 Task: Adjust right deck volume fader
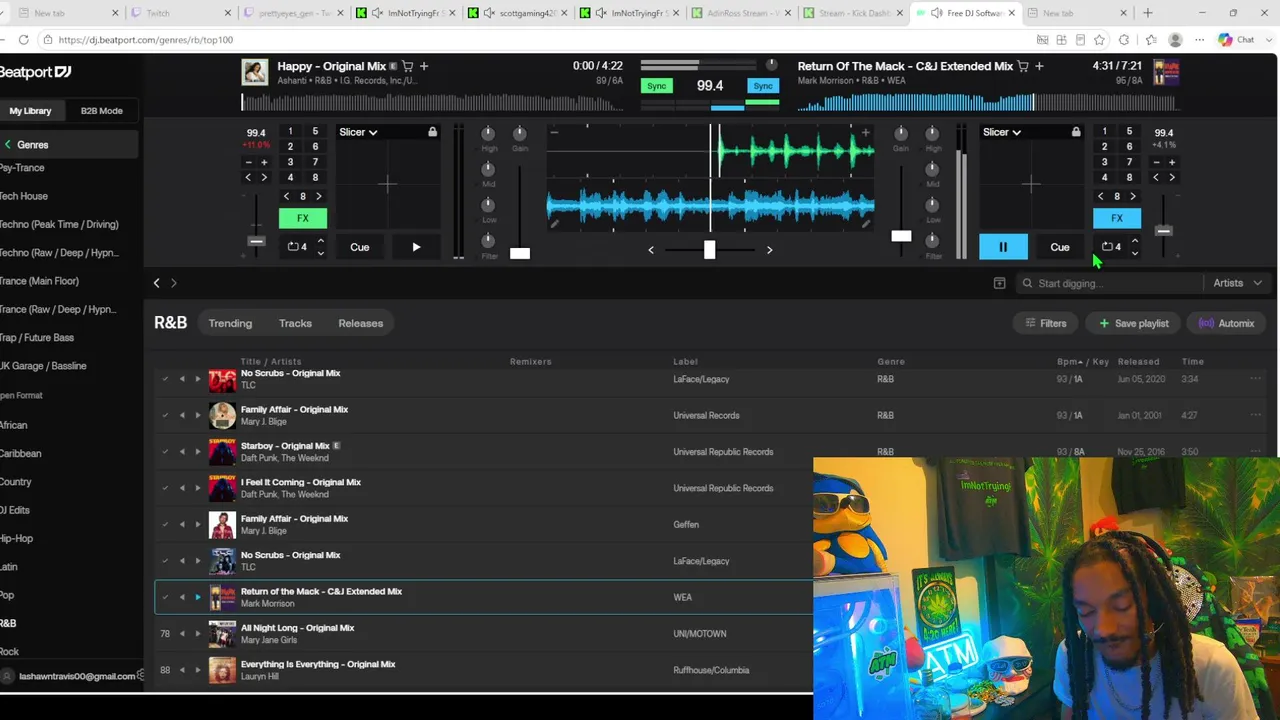point(901,236)
